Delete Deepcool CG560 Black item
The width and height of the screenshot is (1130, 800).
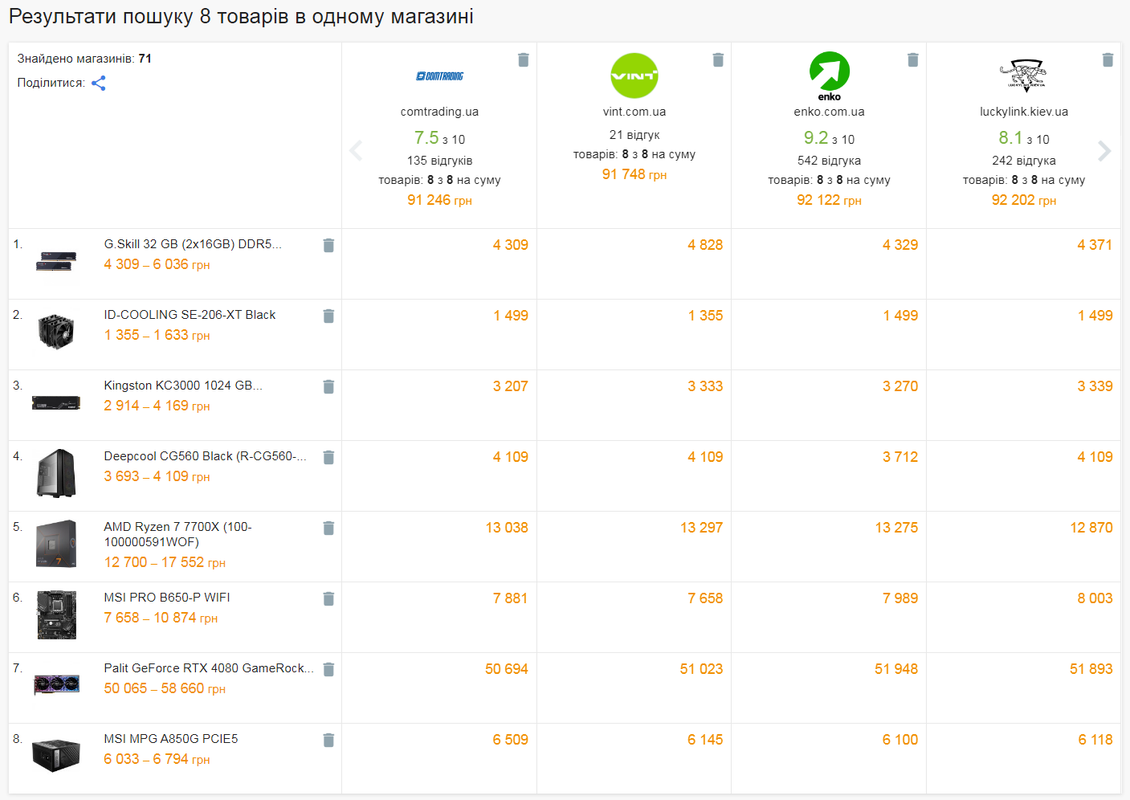[329, 458]
